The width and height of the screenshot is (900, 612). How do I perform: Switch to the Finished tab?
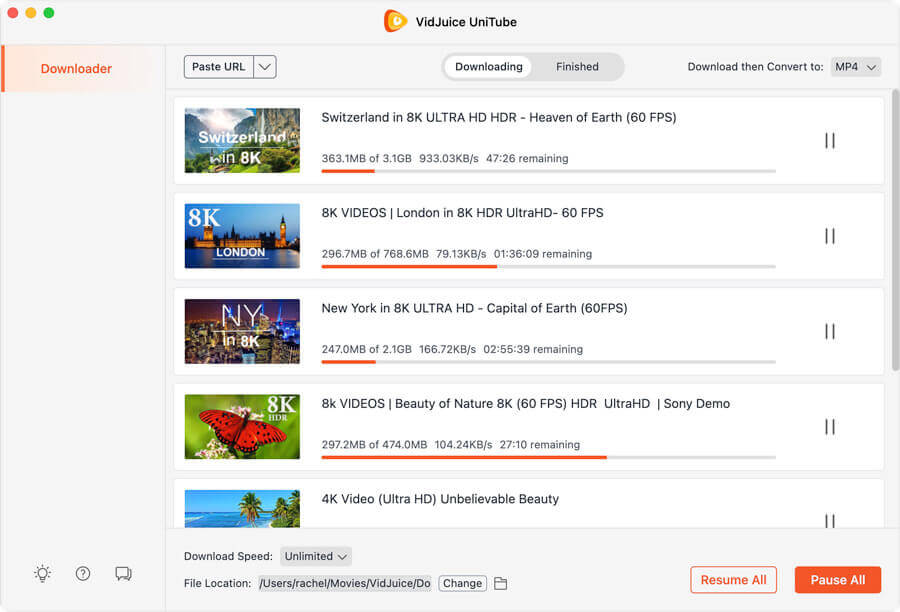point(577,67)
